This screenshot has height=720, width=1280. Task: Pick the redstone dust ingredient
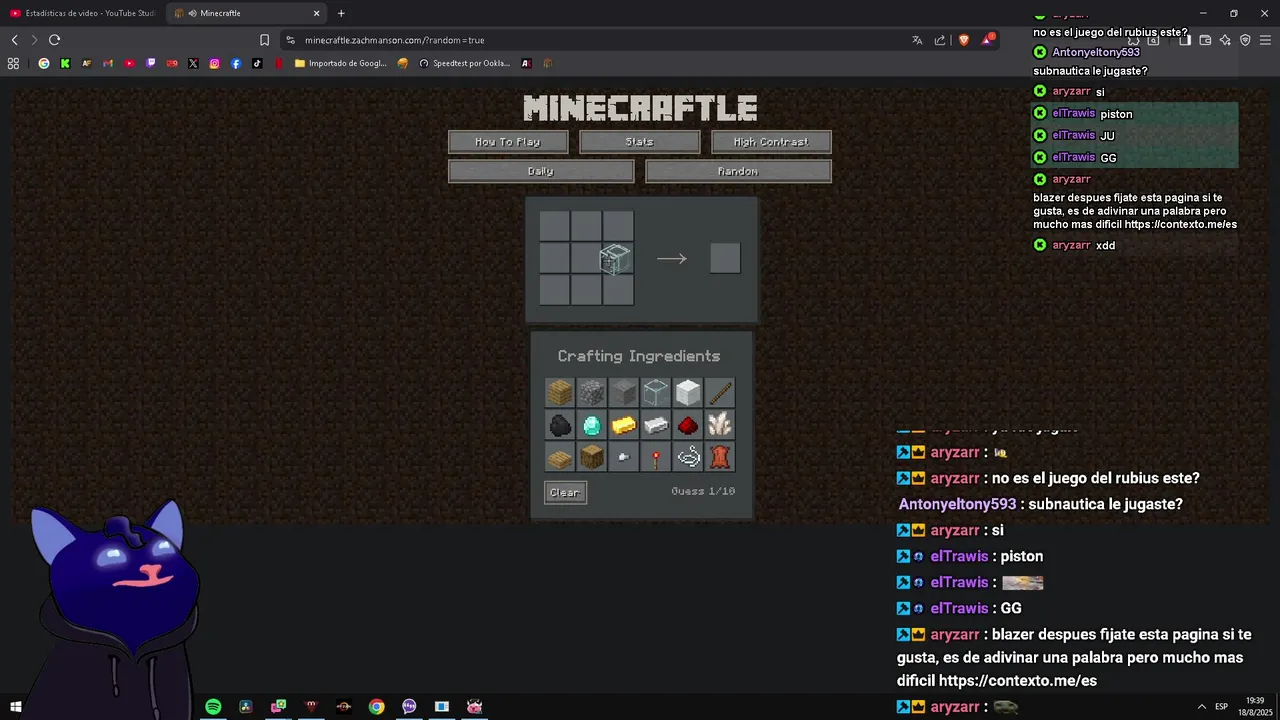688,425
